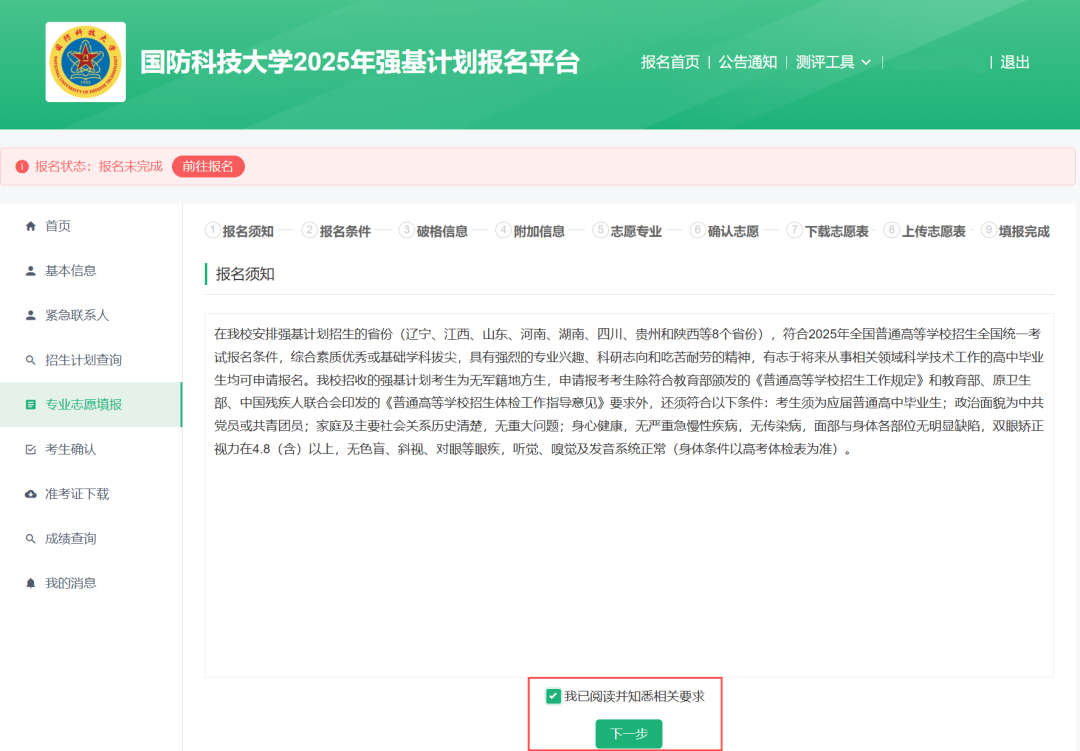
Task: Click the 填报完成 step label
Action: (x=1025, y=232)
